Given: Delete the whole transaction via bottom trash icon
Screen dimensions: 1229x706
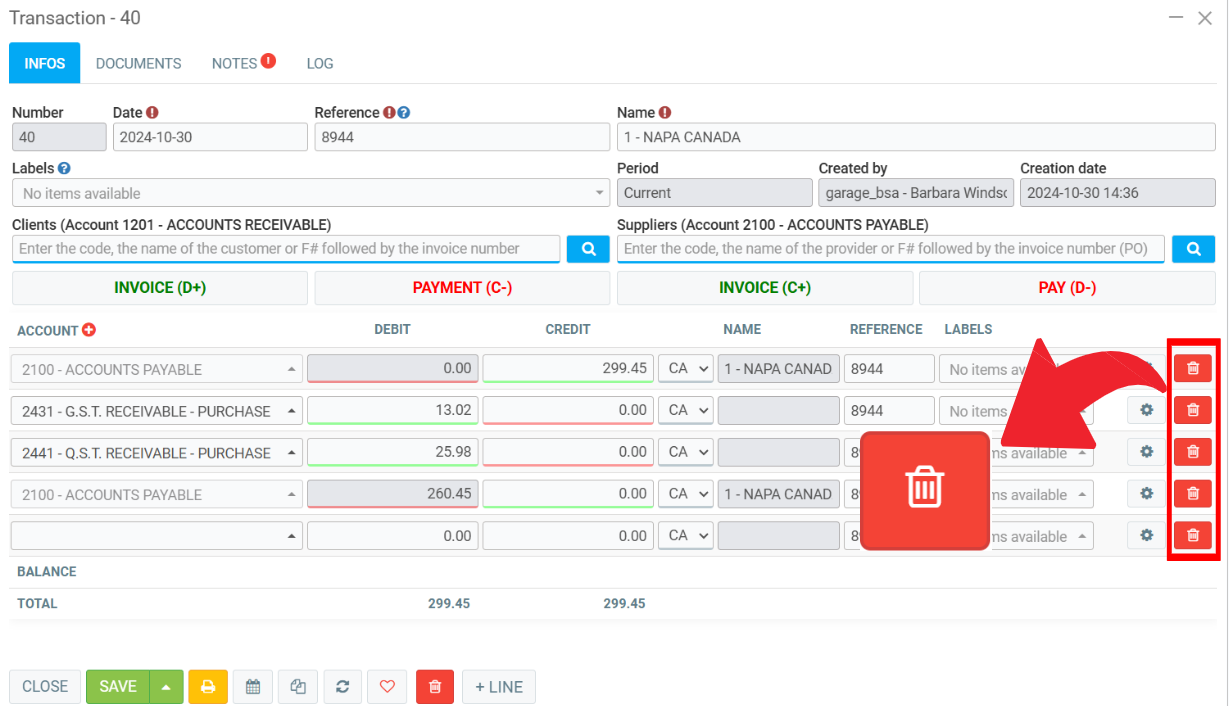Looking at the screenshot, I should pos(435,687).
